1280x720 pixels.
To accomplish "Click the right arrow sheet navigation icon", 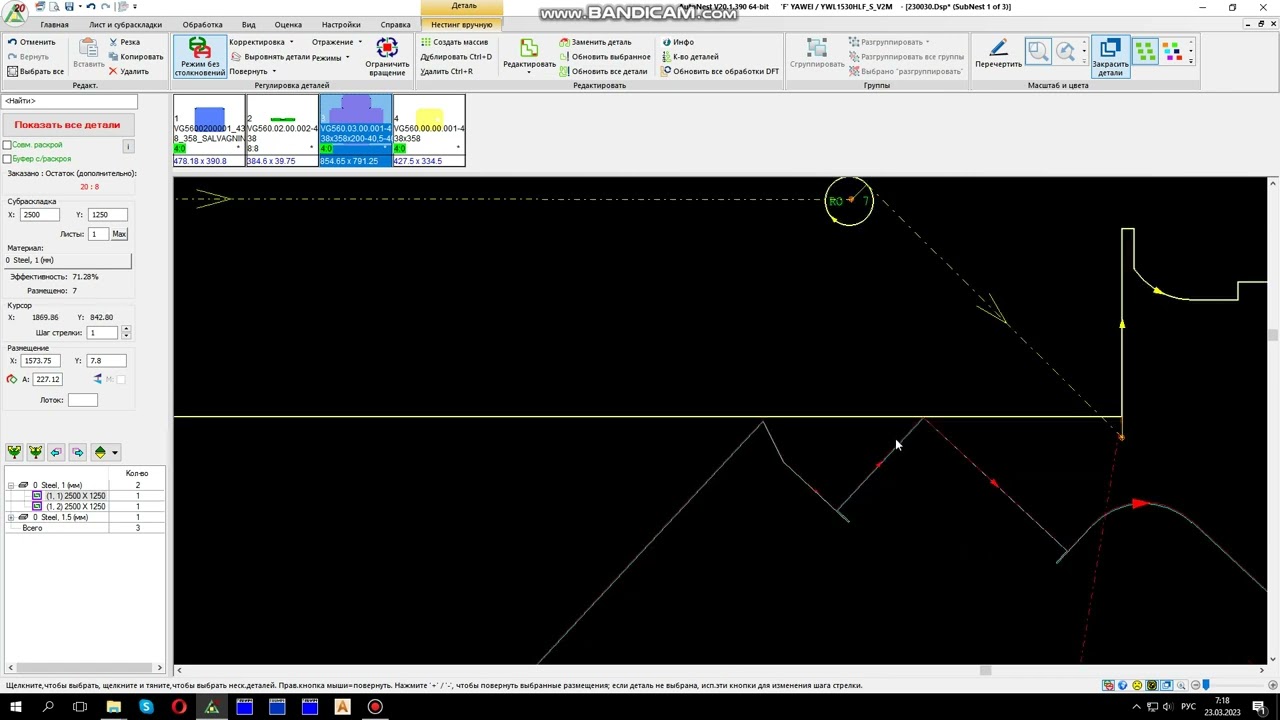I will (78, 453).
